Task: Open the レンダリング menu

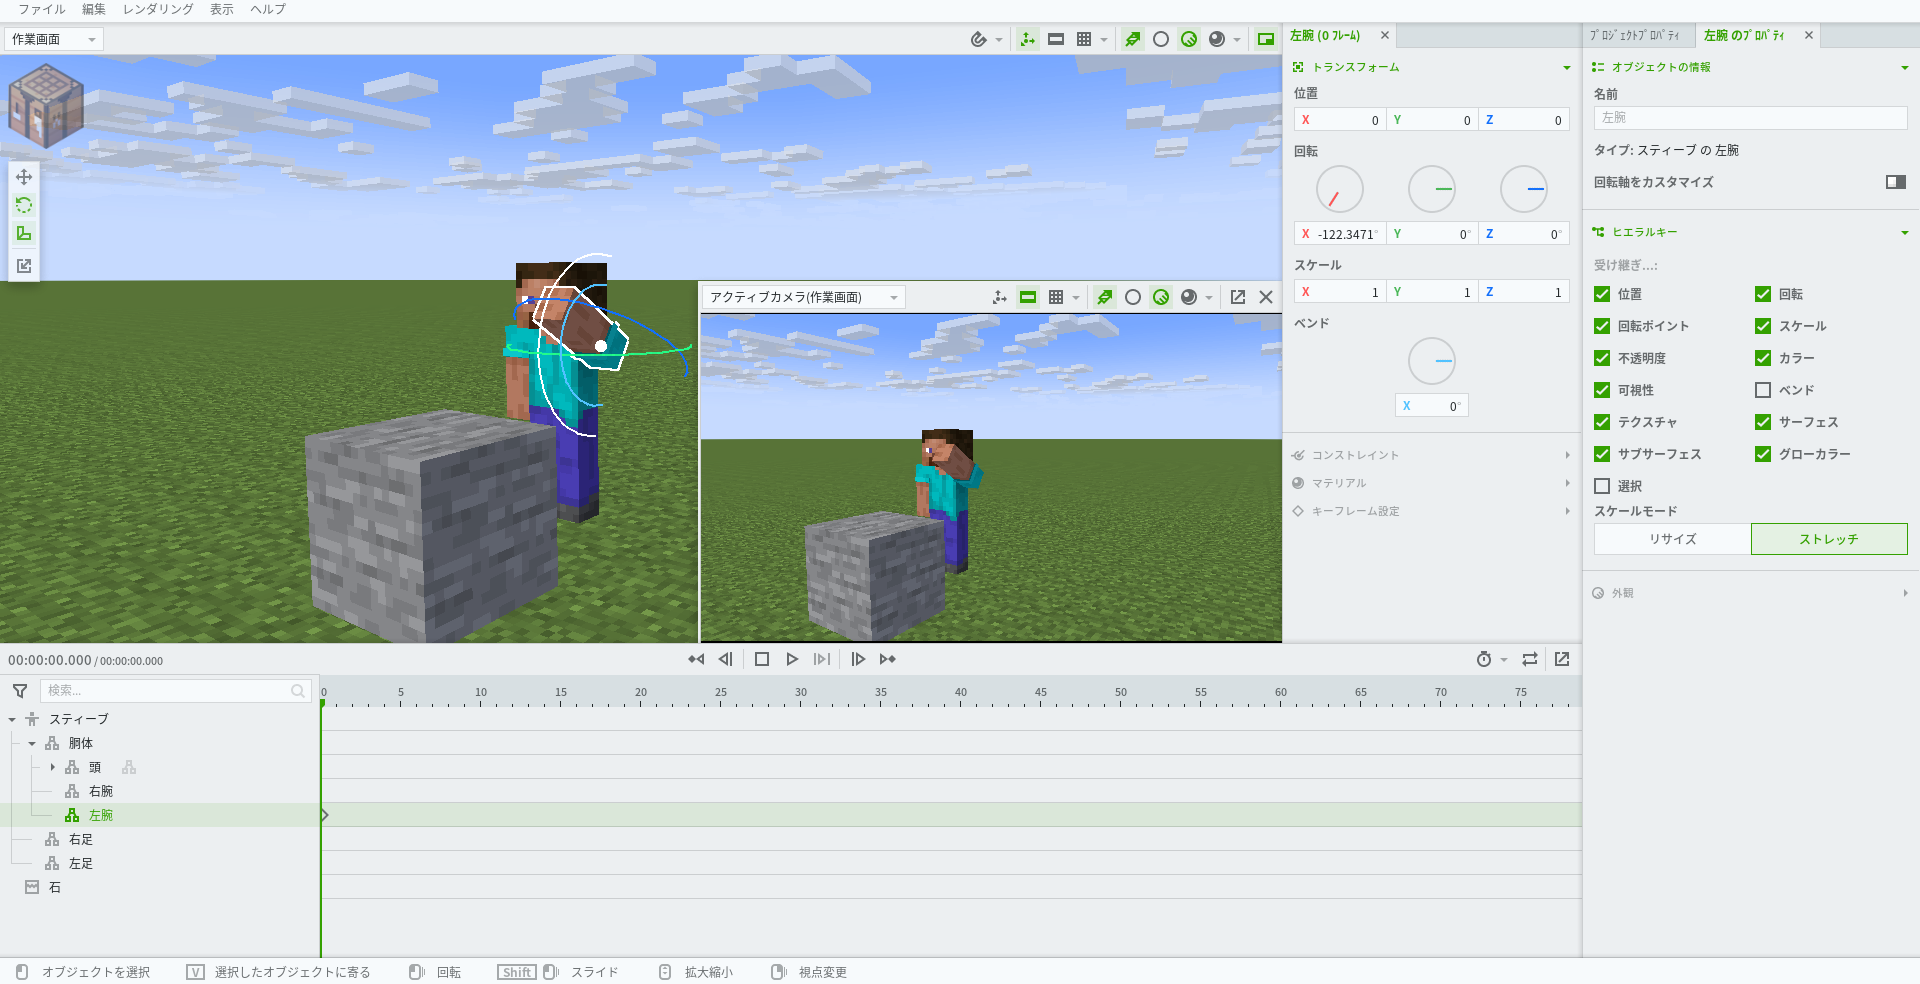Action: 157,9
